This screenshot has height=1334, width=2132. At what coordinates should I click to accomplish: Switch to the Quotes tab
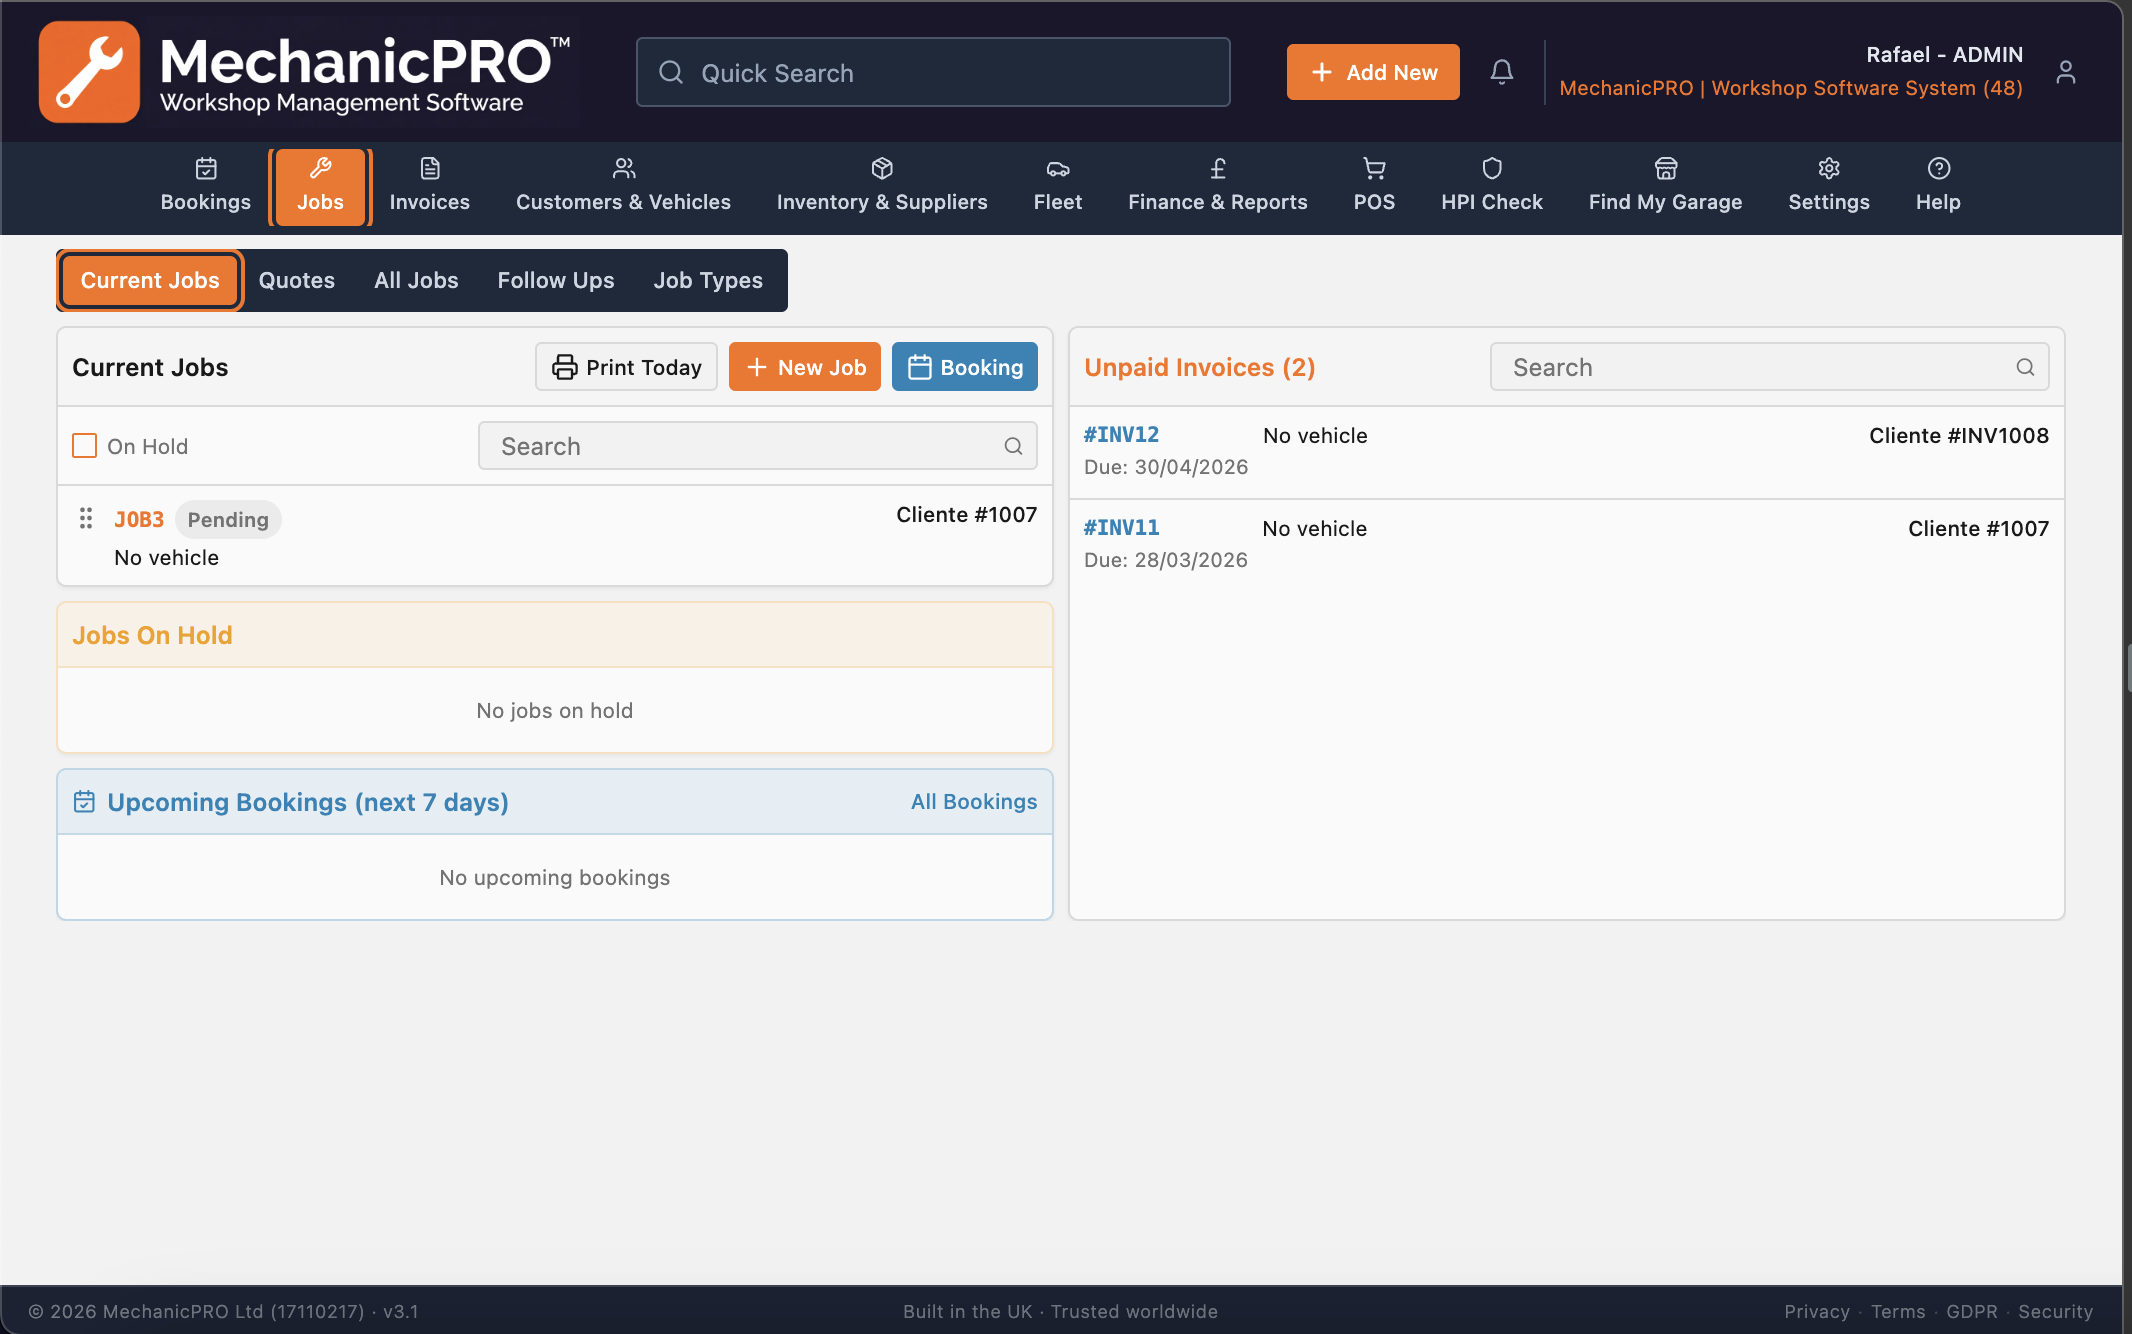pyautogui.click(x=297, y=280)
